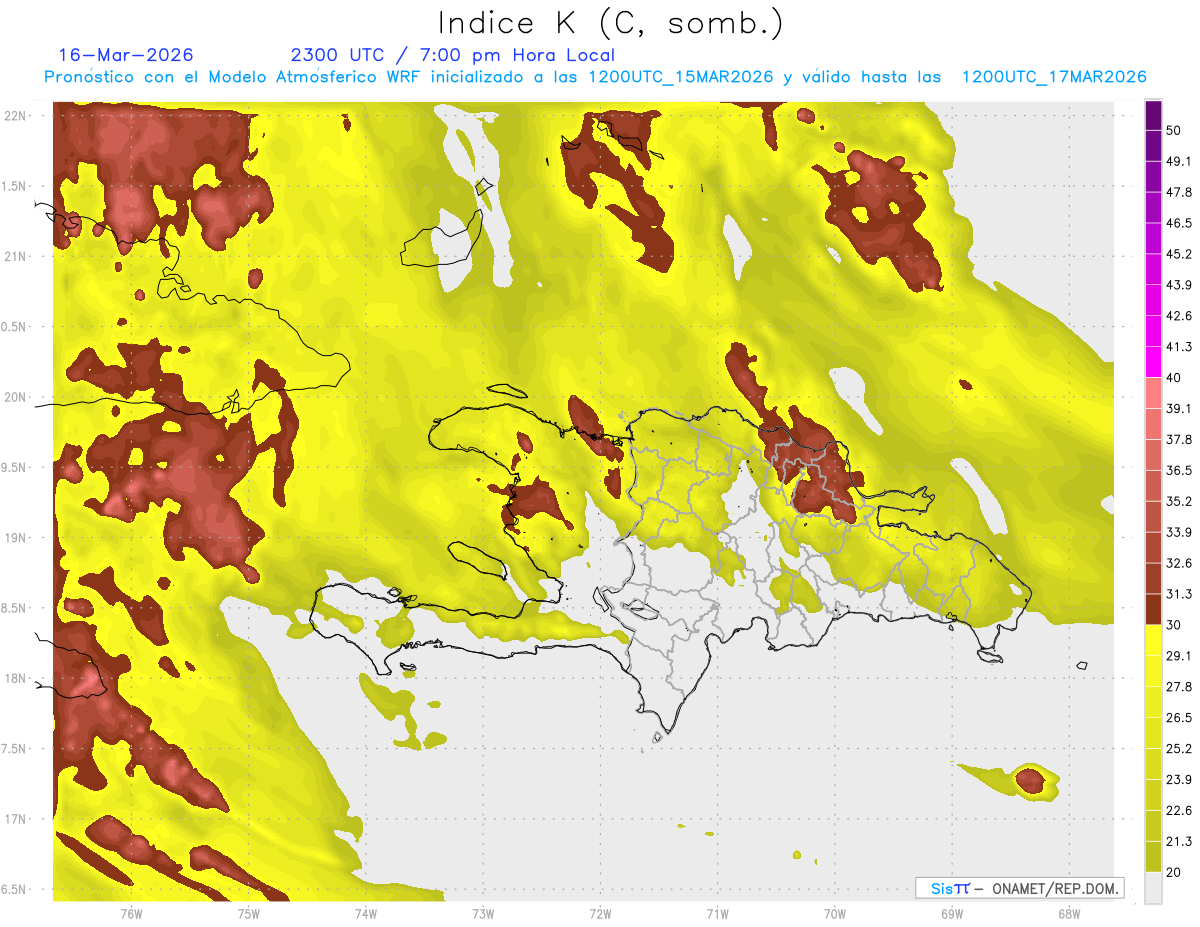Screen dimensions: 1200x927
Task: Pick the dark purple colorbar swatch above 50
Action: point(1154,116)
